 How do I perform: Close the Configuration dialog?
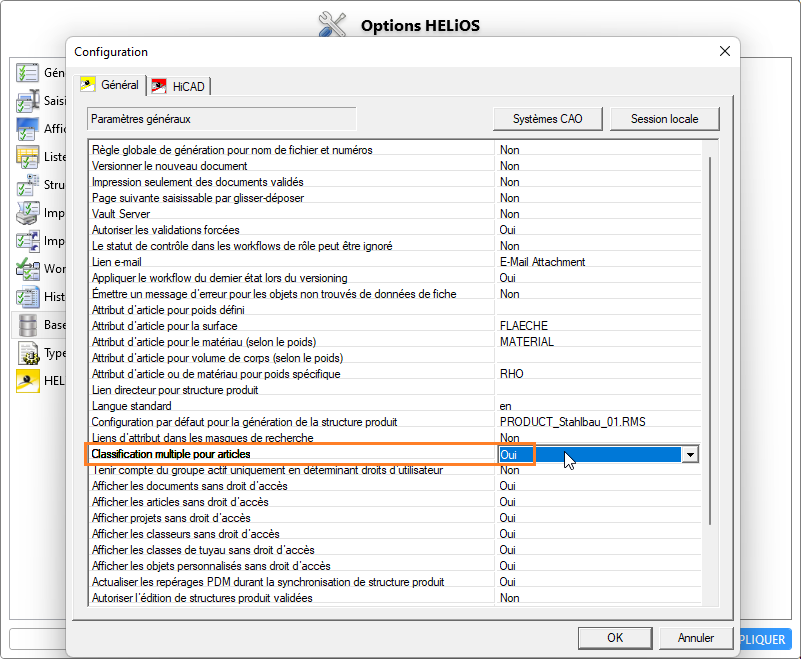724,51
